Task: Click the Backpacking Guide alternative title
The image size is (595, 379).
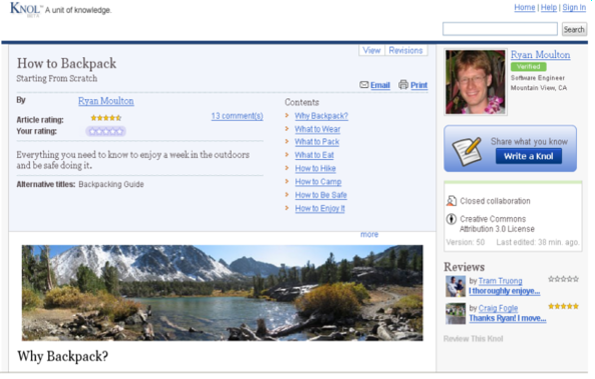Action: pos(111,184)
